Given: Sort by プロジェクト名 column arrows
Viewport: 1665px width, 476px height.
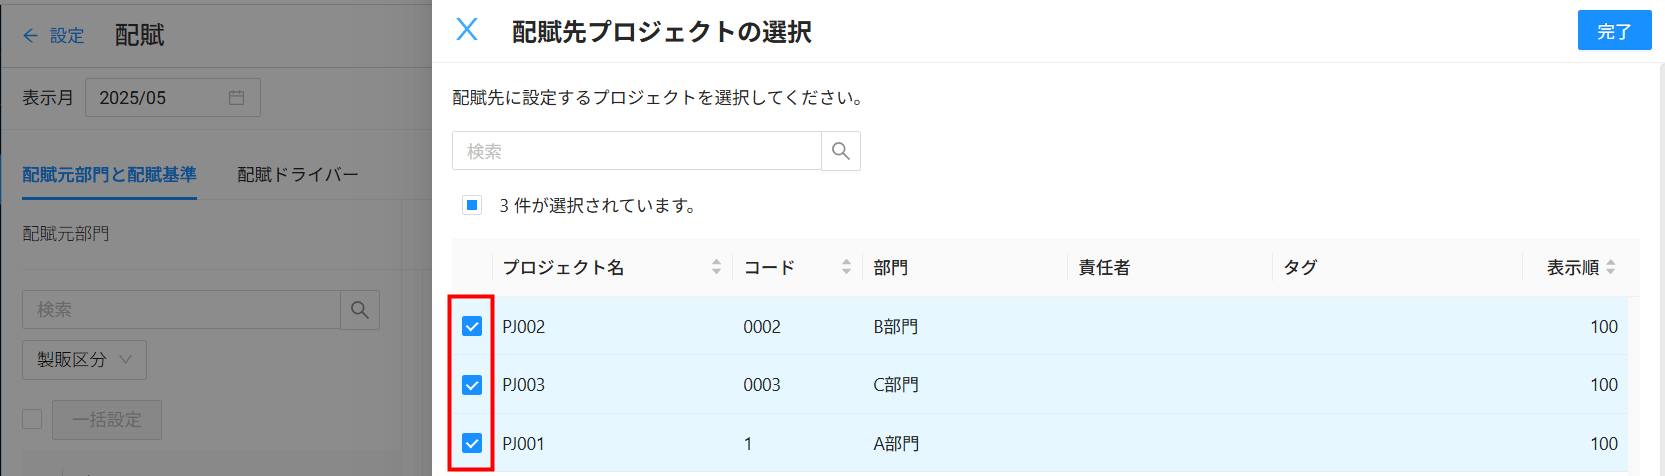Looking at the screenshot, I should click(x=716, y=267).
